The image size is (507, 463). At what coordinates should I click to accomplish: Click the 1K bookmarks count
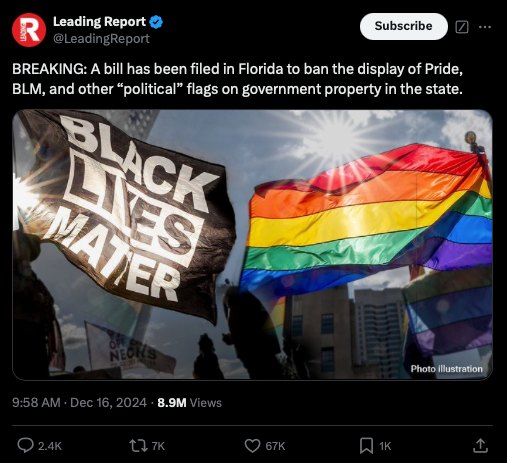click(x=385, y=446)
